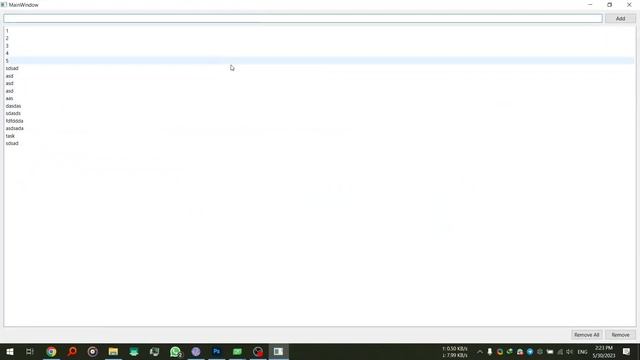Open Google Chrome from the taskbar
Viewport: 640px width, 360px height.
(51, 351)
